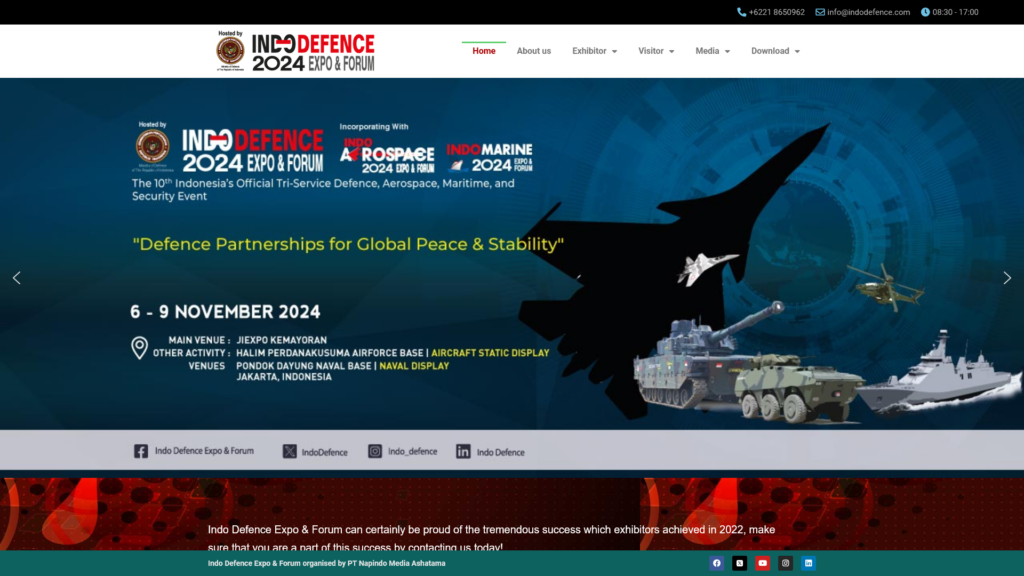Click Instagram icon next to Indo_defence

click(375, 451)
